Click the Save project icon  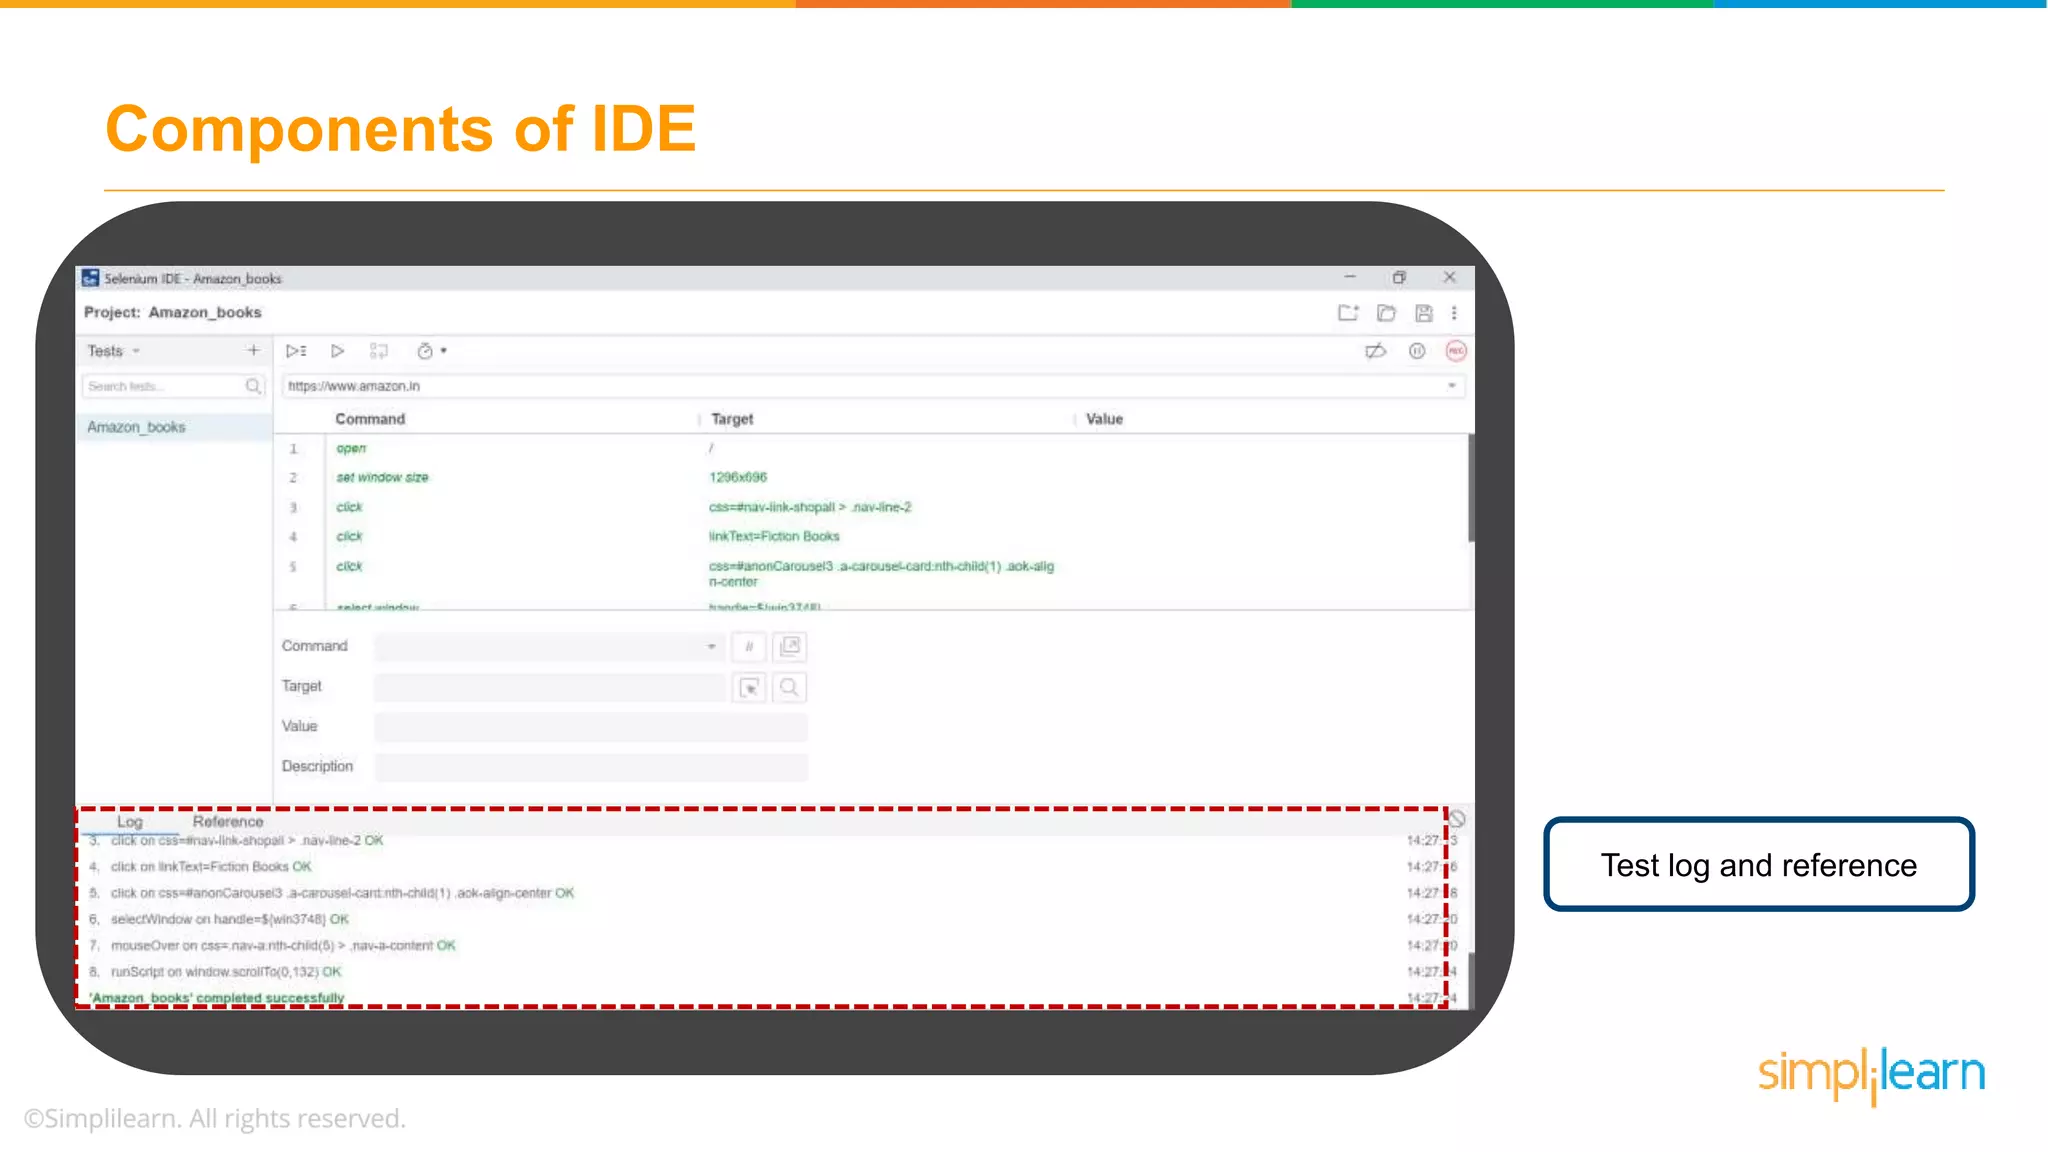coord(1424,313)
